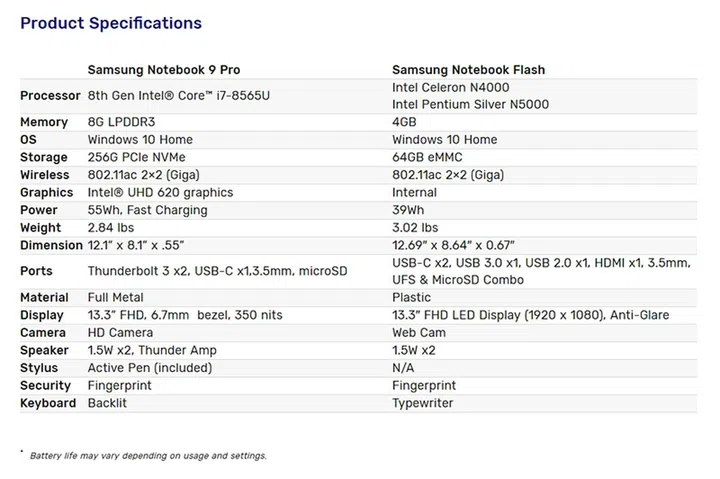This screenshot has height=479, width=720.
Task: Click the Typewriter keyboard value
Action: (422, 403)
